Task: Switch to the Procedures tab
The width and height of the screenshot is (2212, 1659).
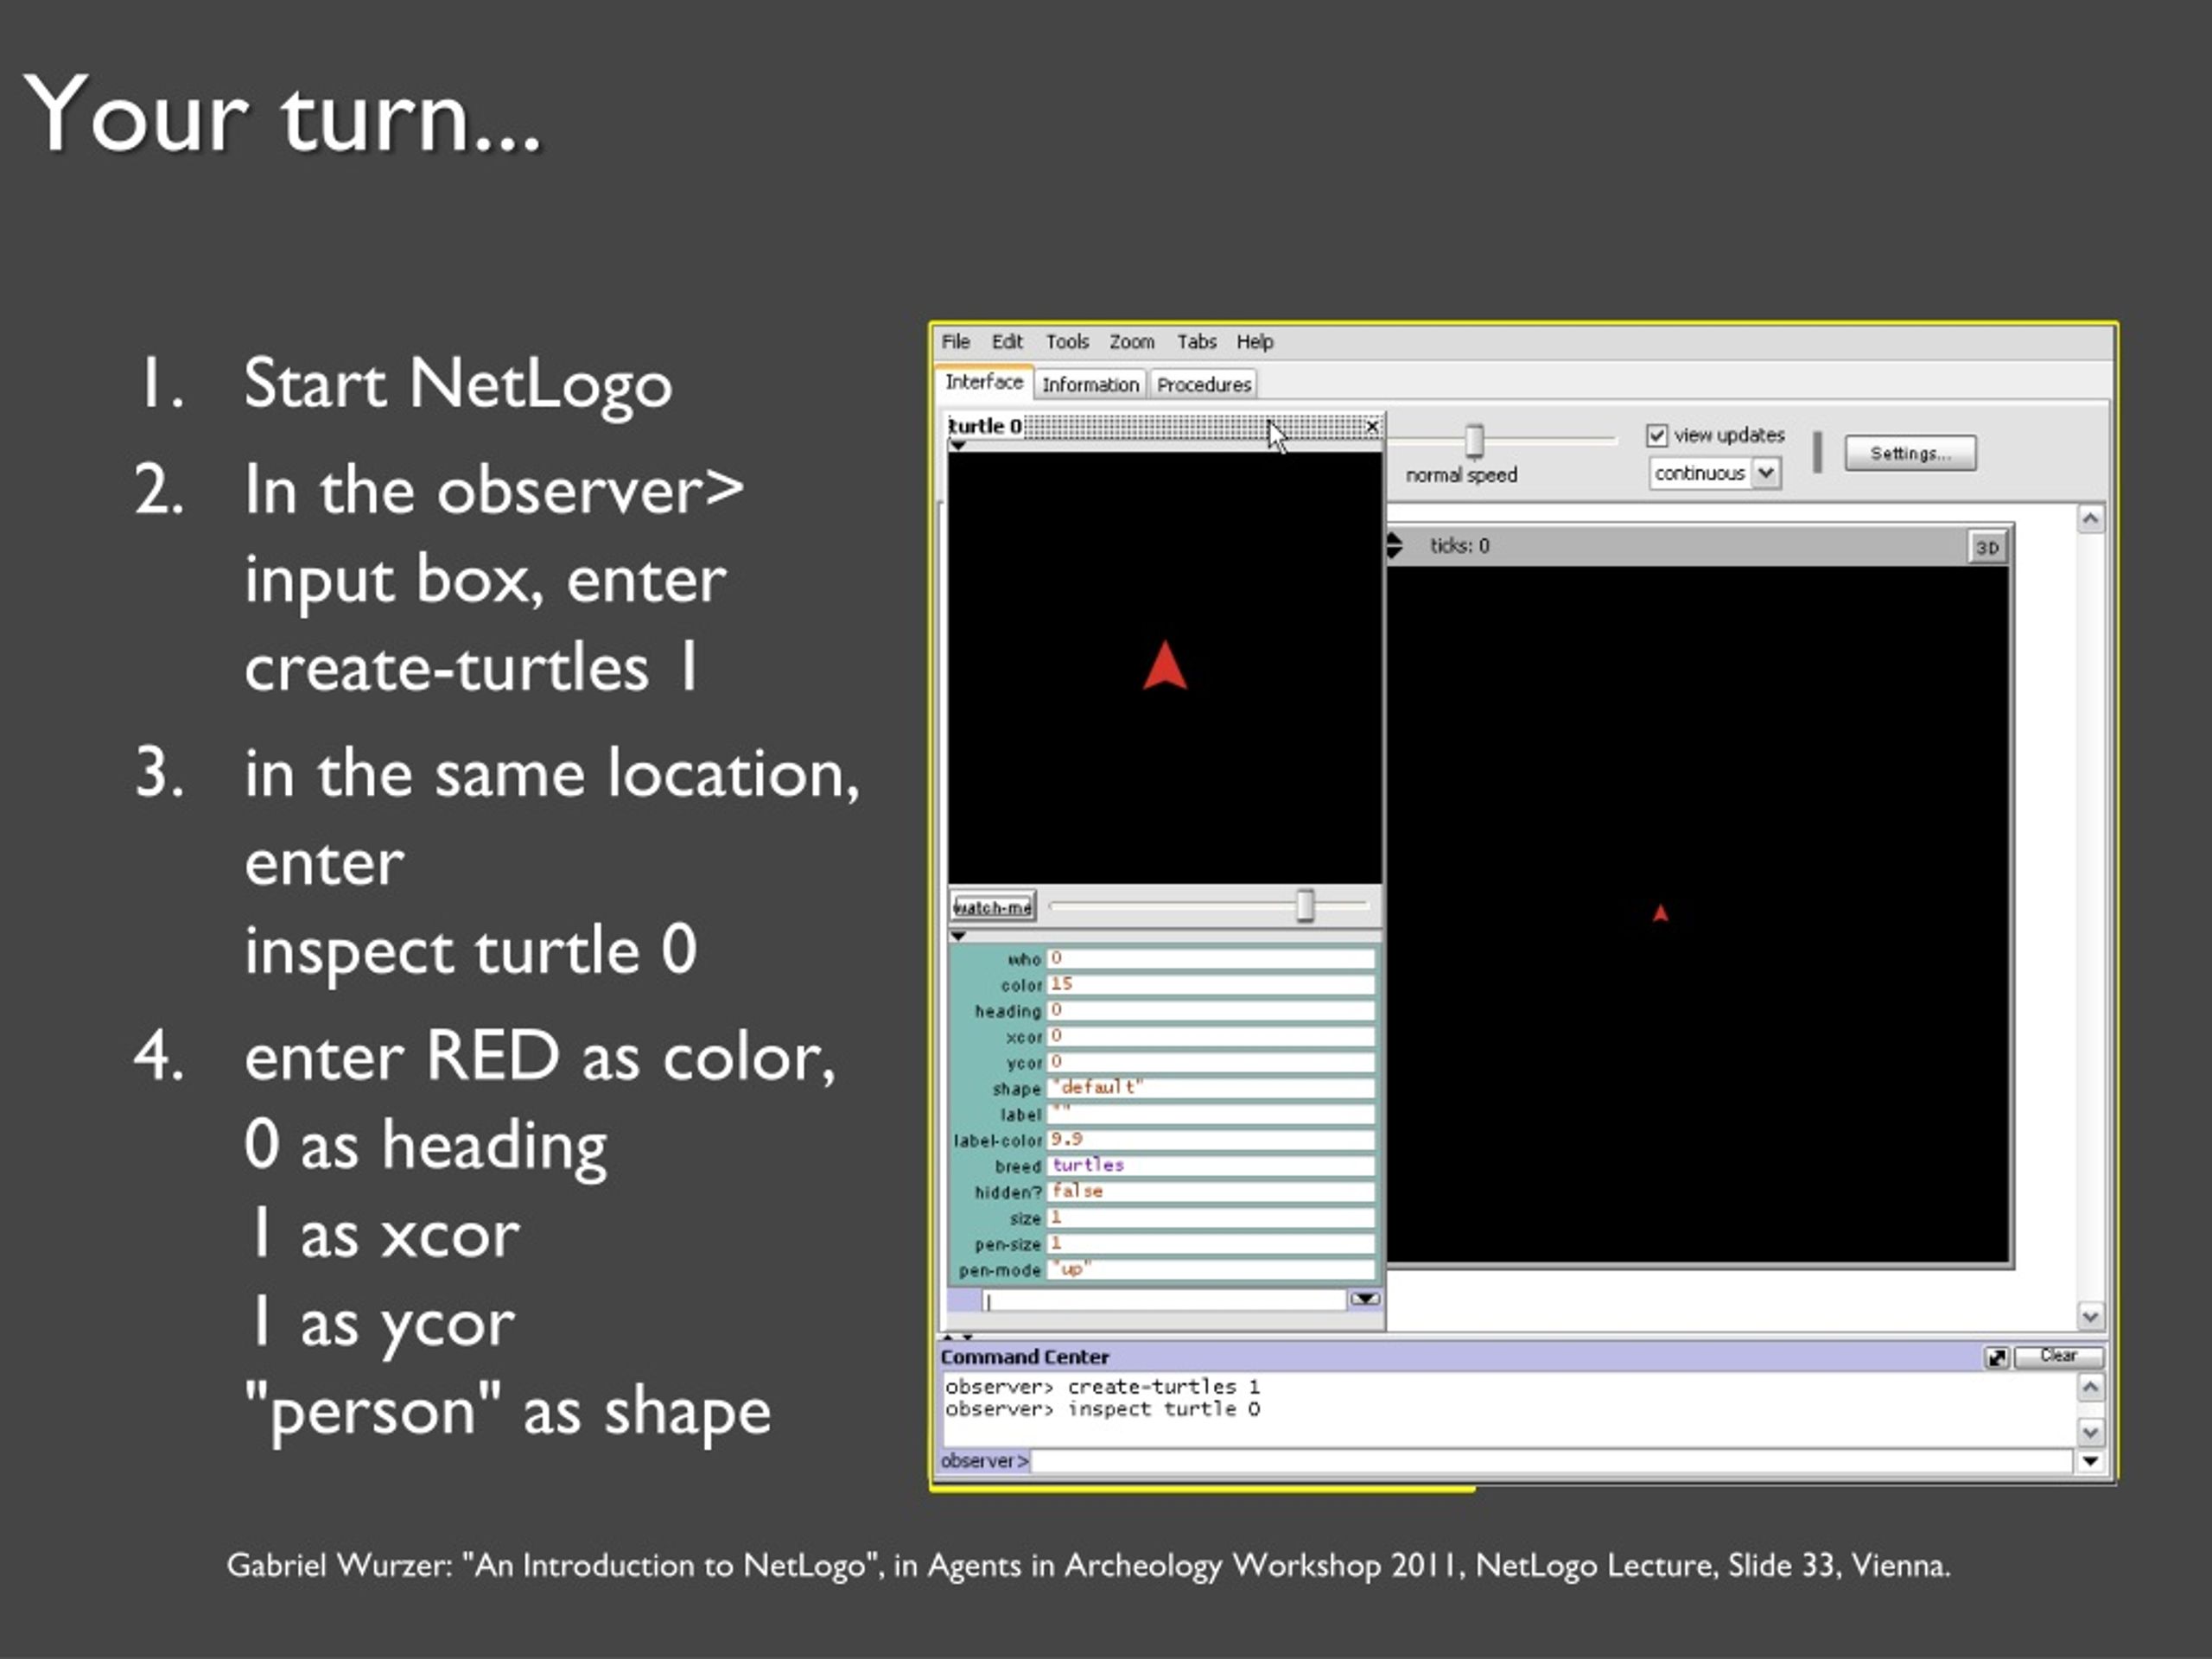Action: 1204,385
